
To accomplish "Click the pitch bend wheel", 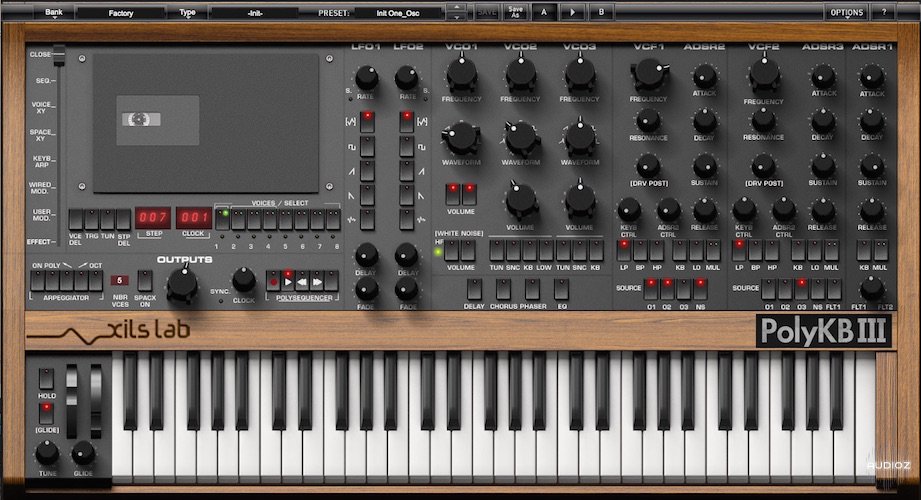I will [71, 401].
